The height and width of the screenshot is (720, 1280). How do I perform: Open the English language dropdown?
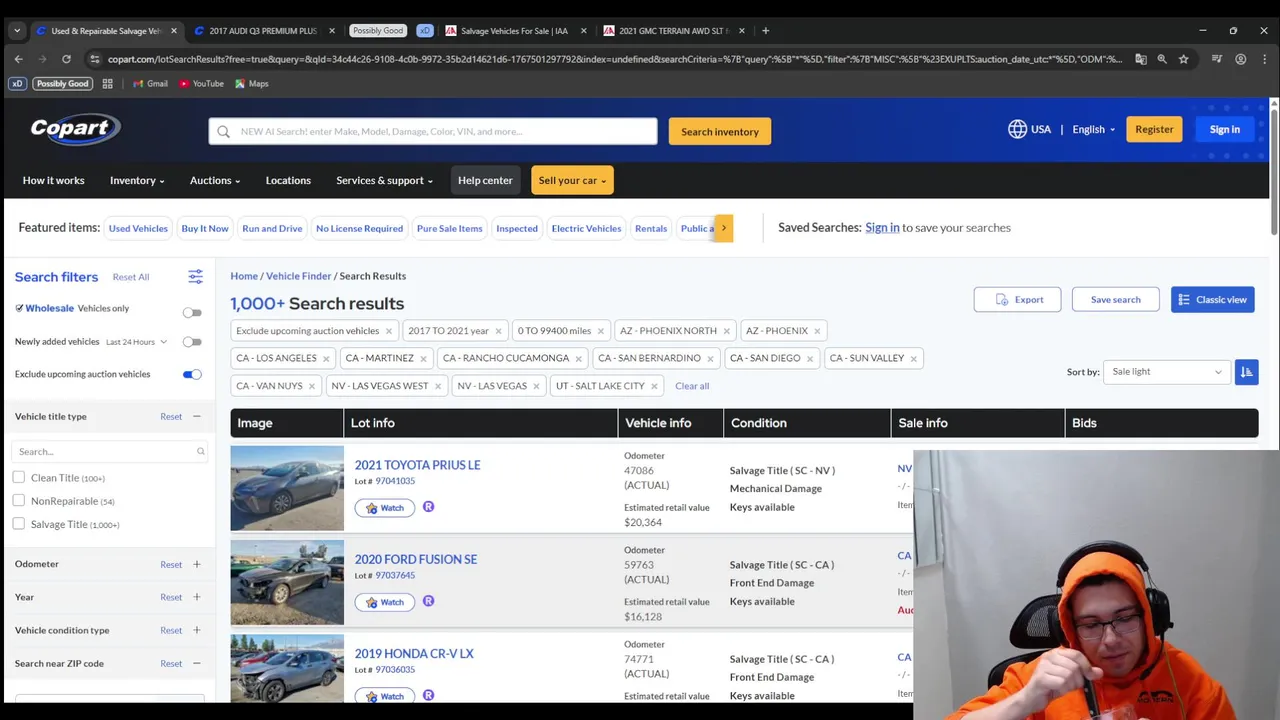coord(1093,129)
